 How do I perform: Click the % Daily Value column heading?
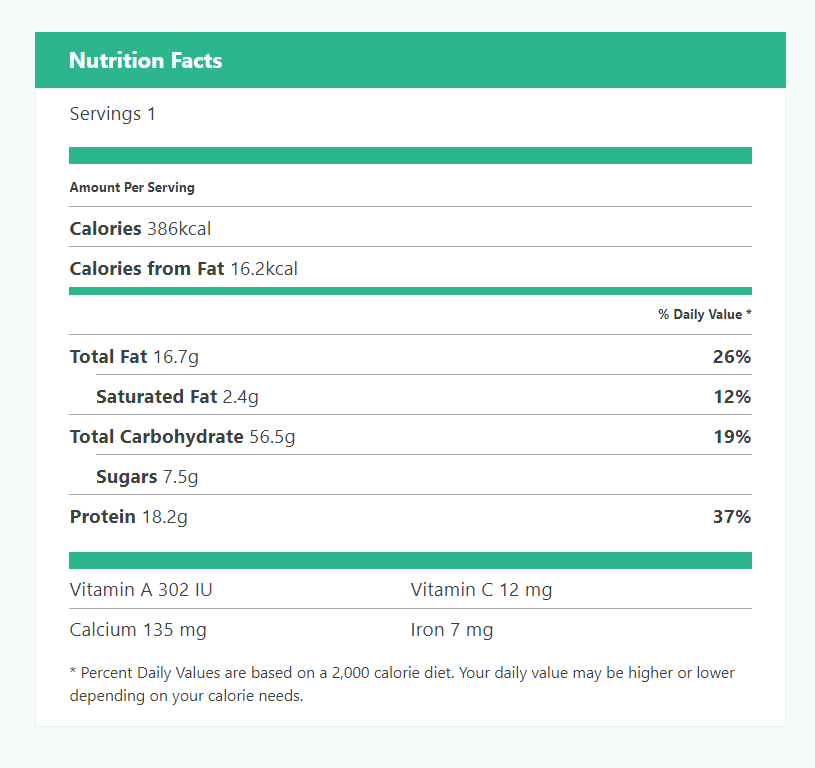704,314
